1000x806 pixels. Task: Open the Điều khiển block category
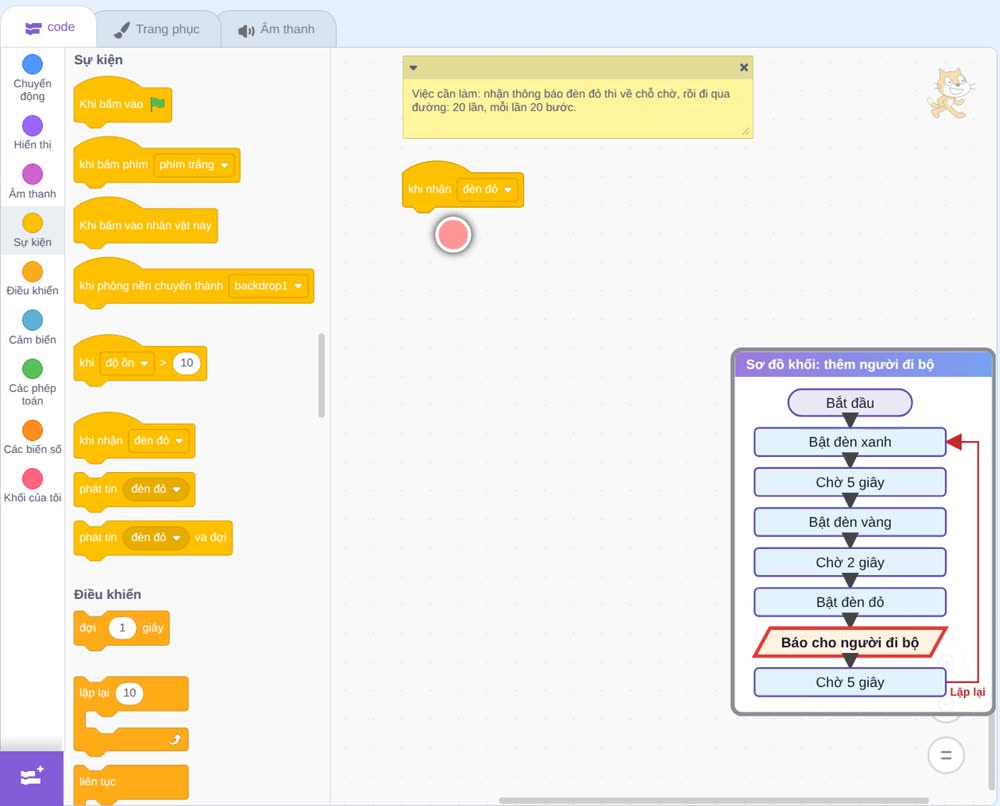coord(32,279)
